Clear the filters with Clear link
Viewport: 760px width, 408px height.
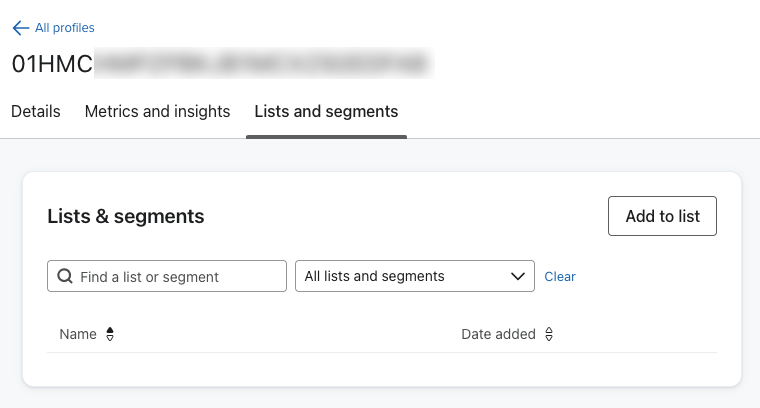click(x=560, y=277)
